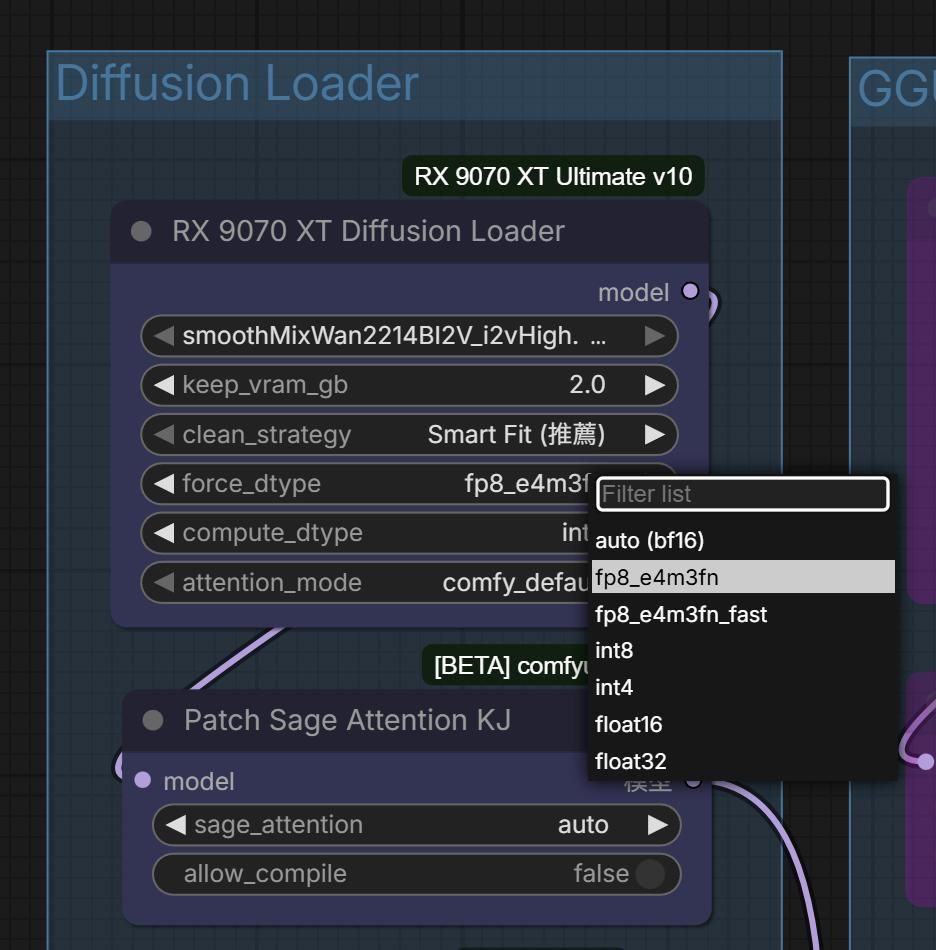Choose float32 from dropdown list

742,761
